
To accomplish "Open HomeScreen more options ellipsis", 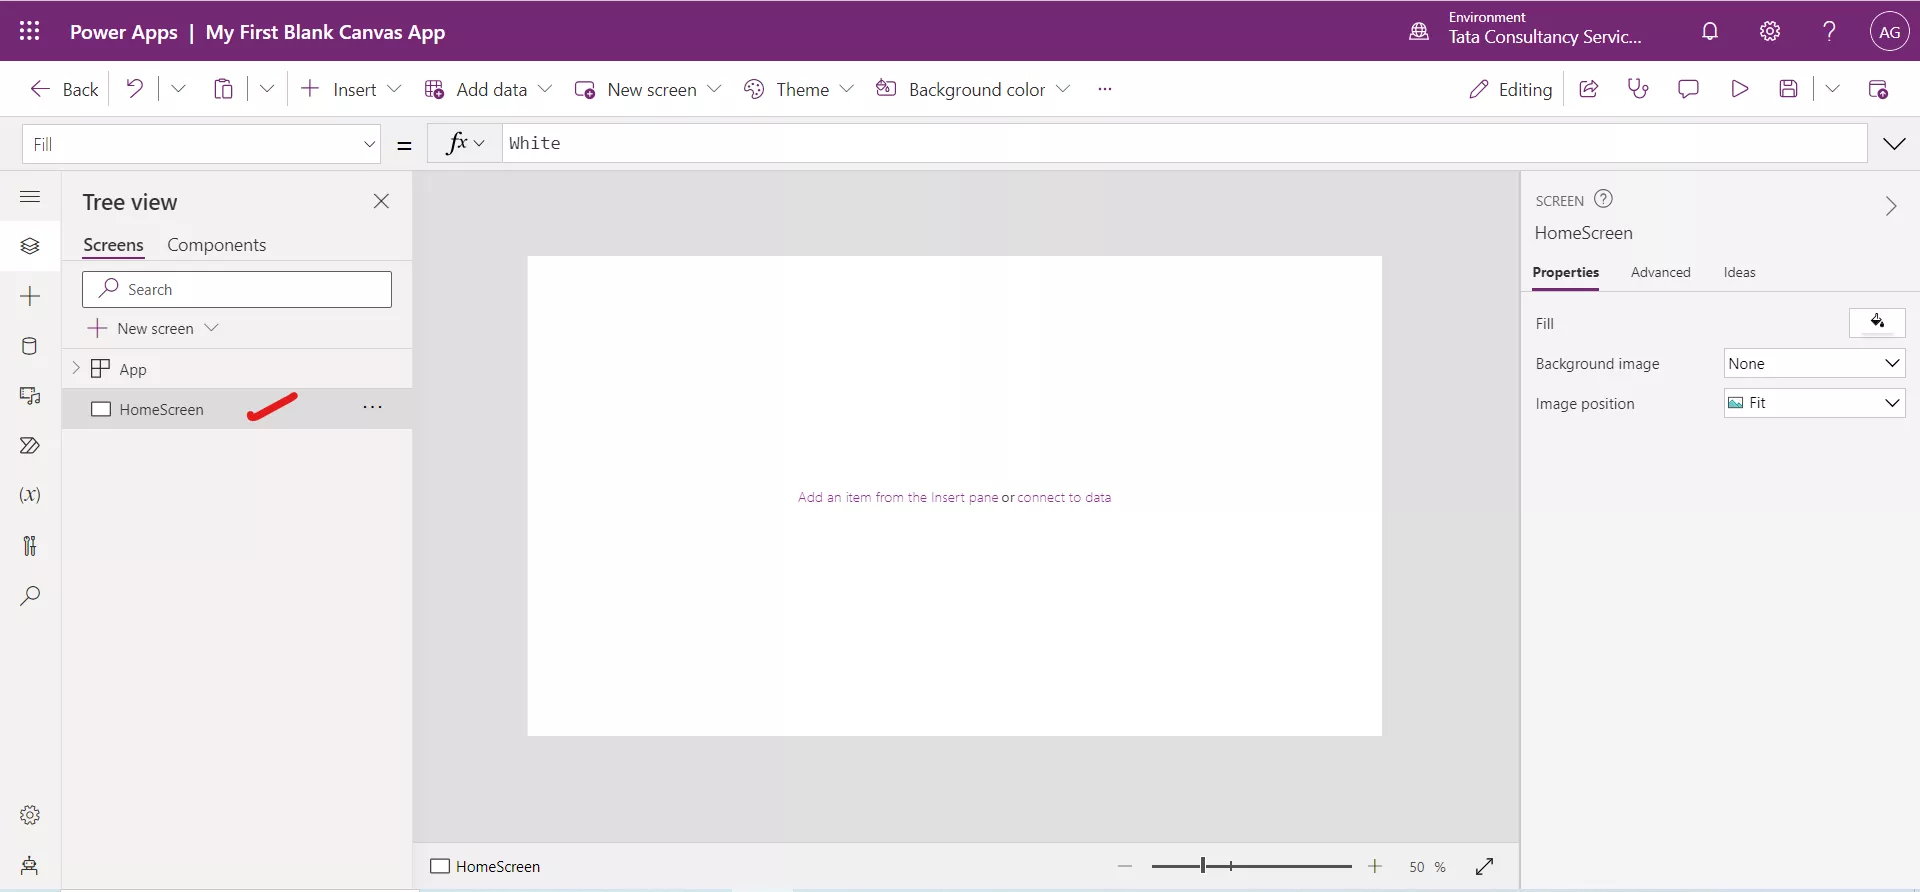I will coord(372,408).
